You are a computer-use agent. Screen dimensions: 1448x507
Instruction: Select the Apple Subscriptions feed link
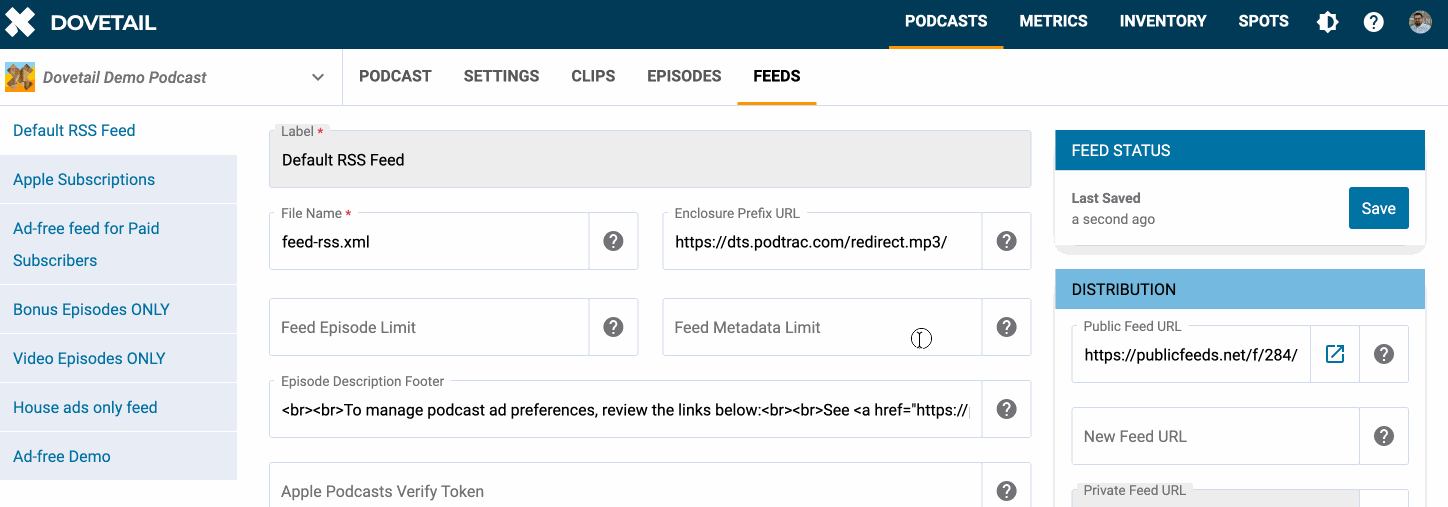click(84, 180)
